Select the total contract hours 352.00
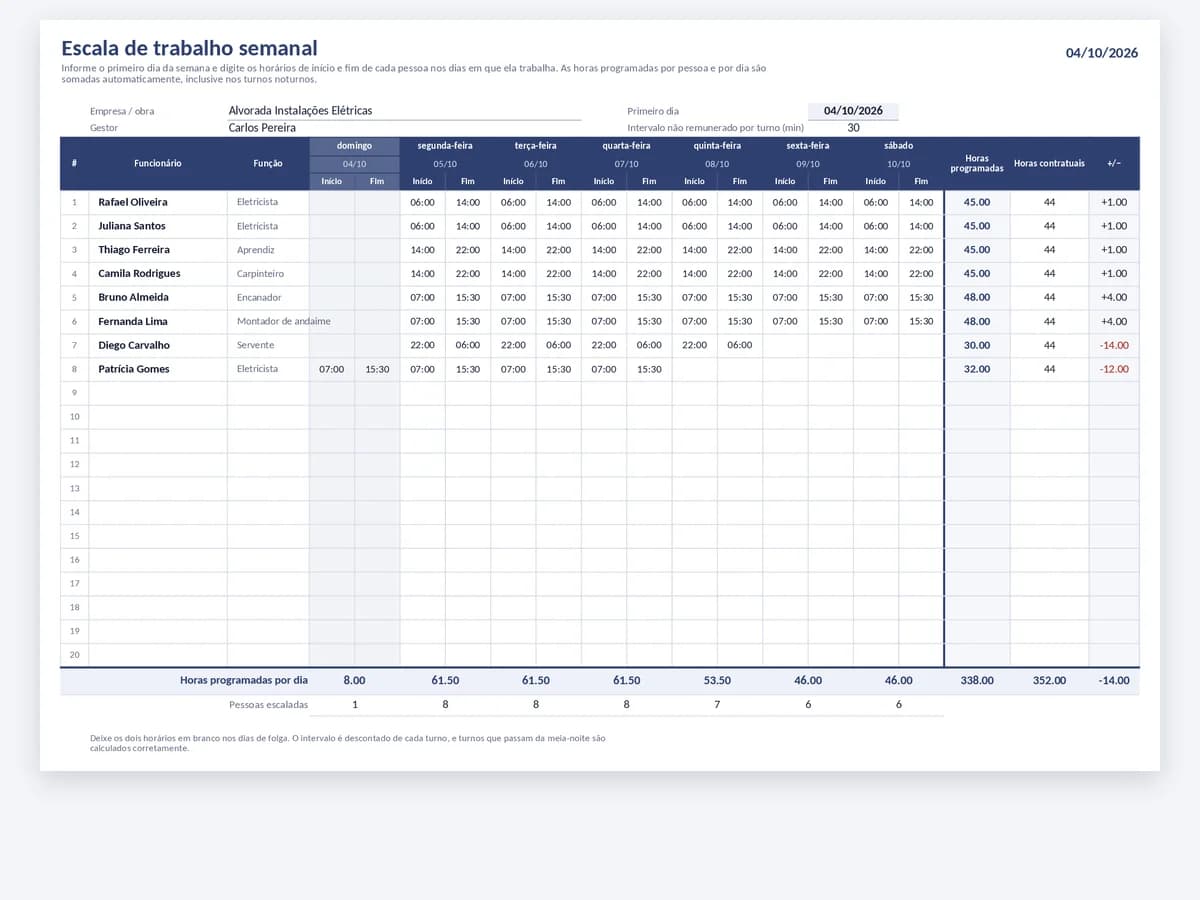The width and height of the screenshot is (1200, 900). coord(1049,680)
